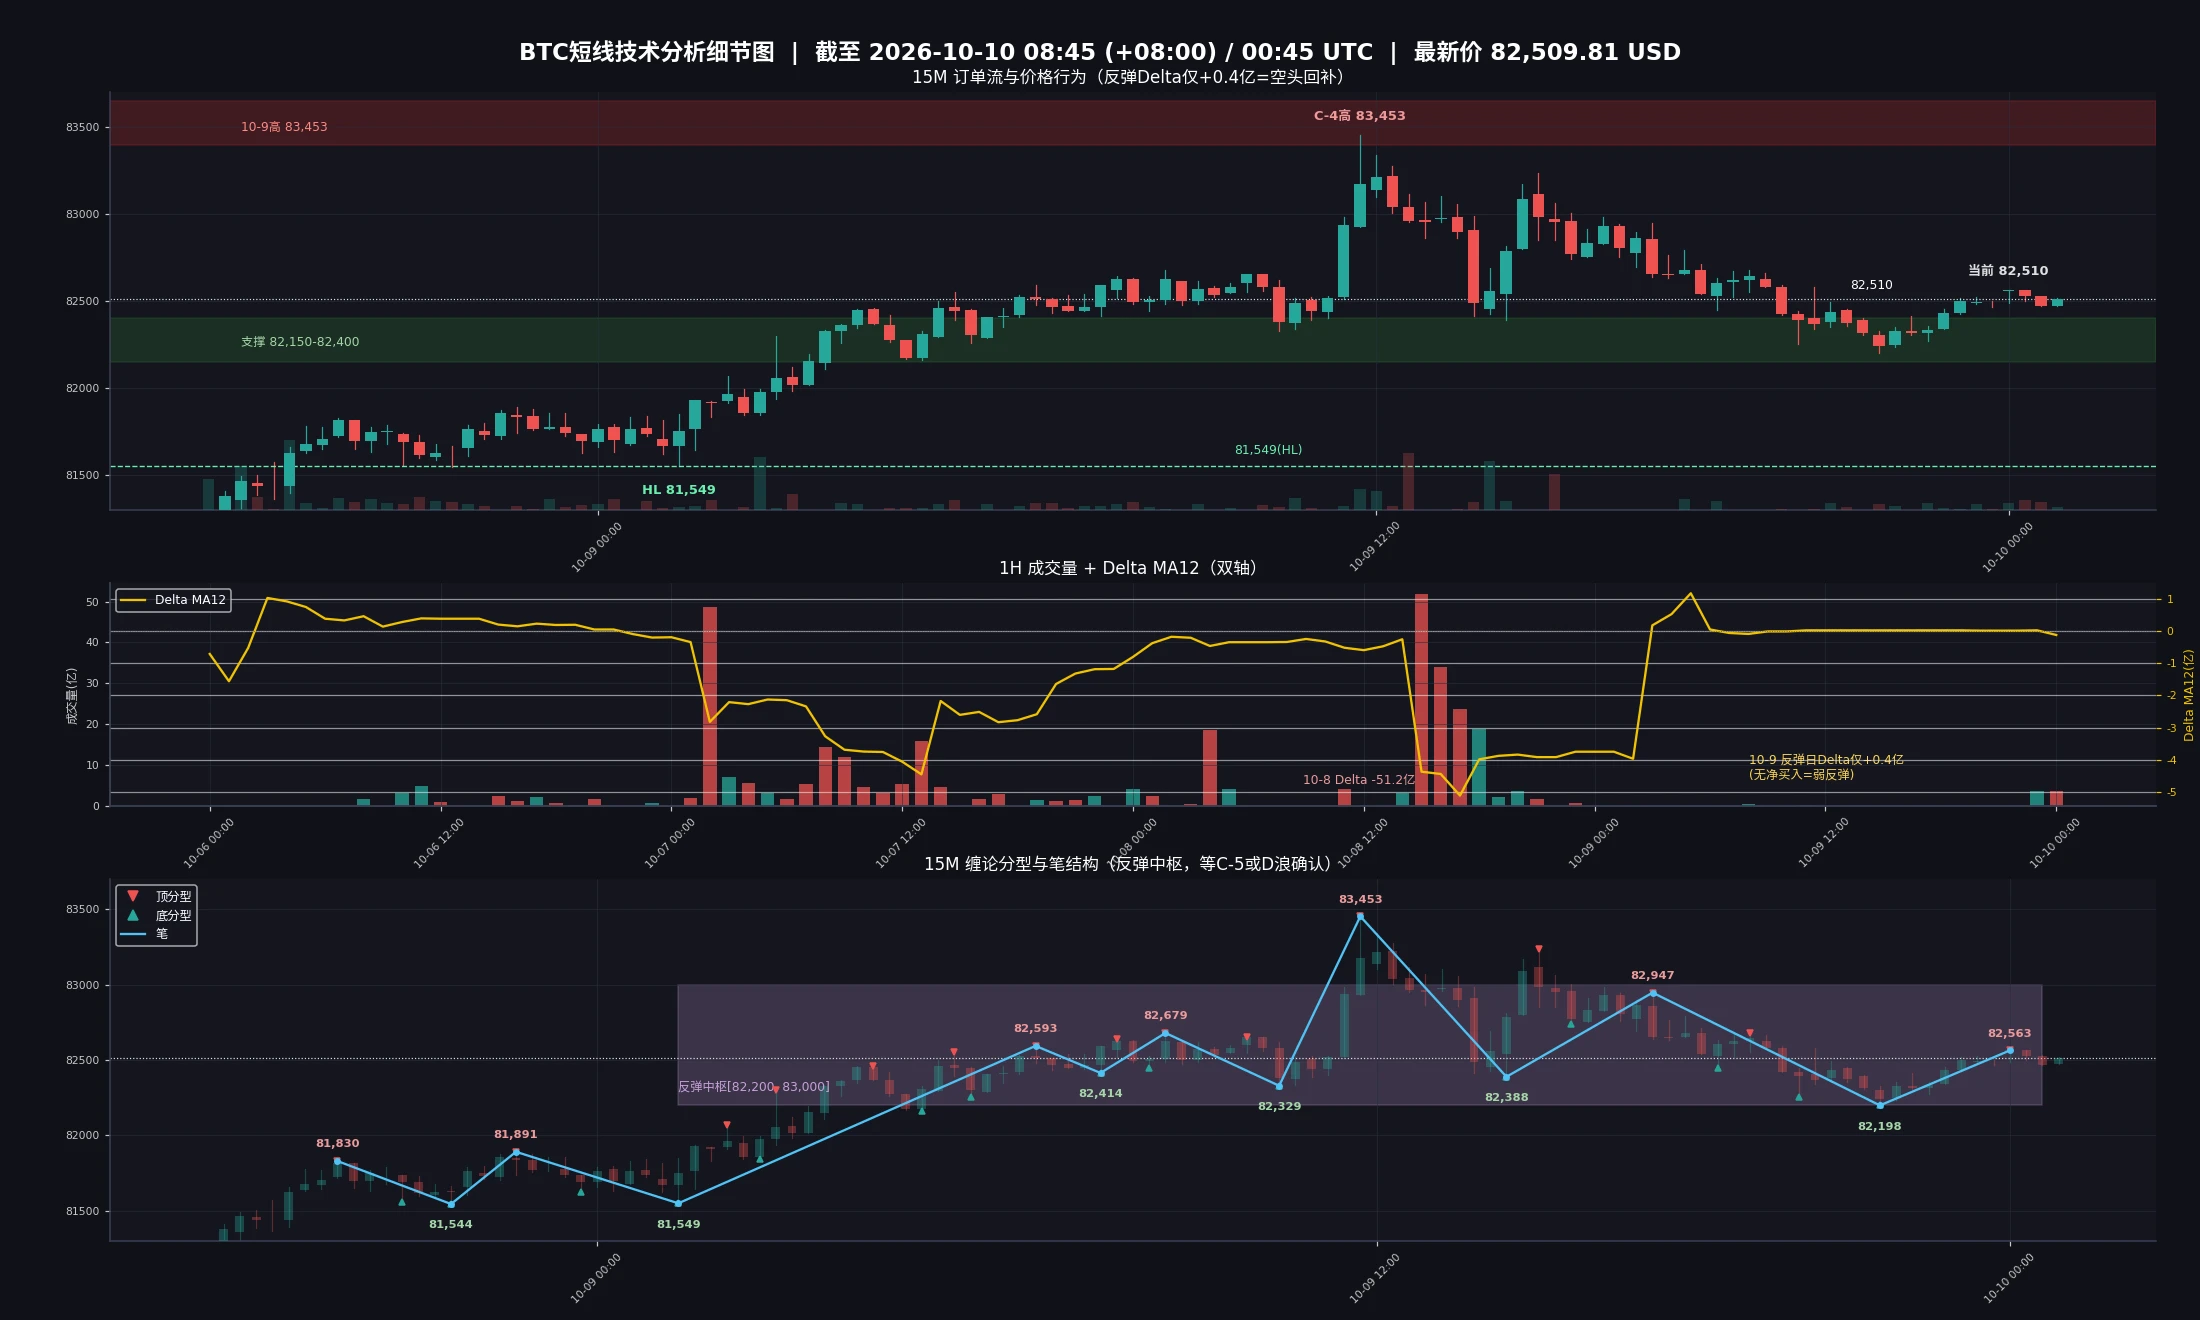Click the '10-8 Delta -51.2亿' annotation
This screenshot has height=1320, width=2200.
[1358, 780]
